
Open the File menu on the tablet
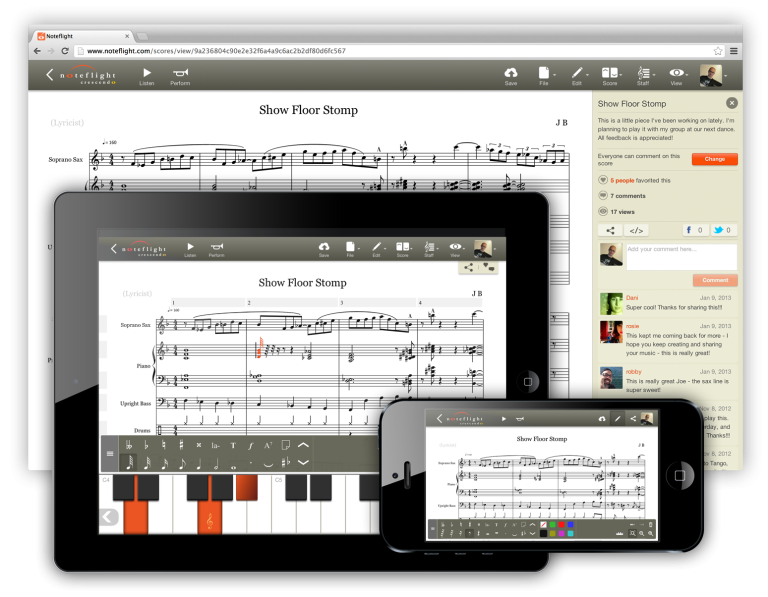tap(351, 249)
